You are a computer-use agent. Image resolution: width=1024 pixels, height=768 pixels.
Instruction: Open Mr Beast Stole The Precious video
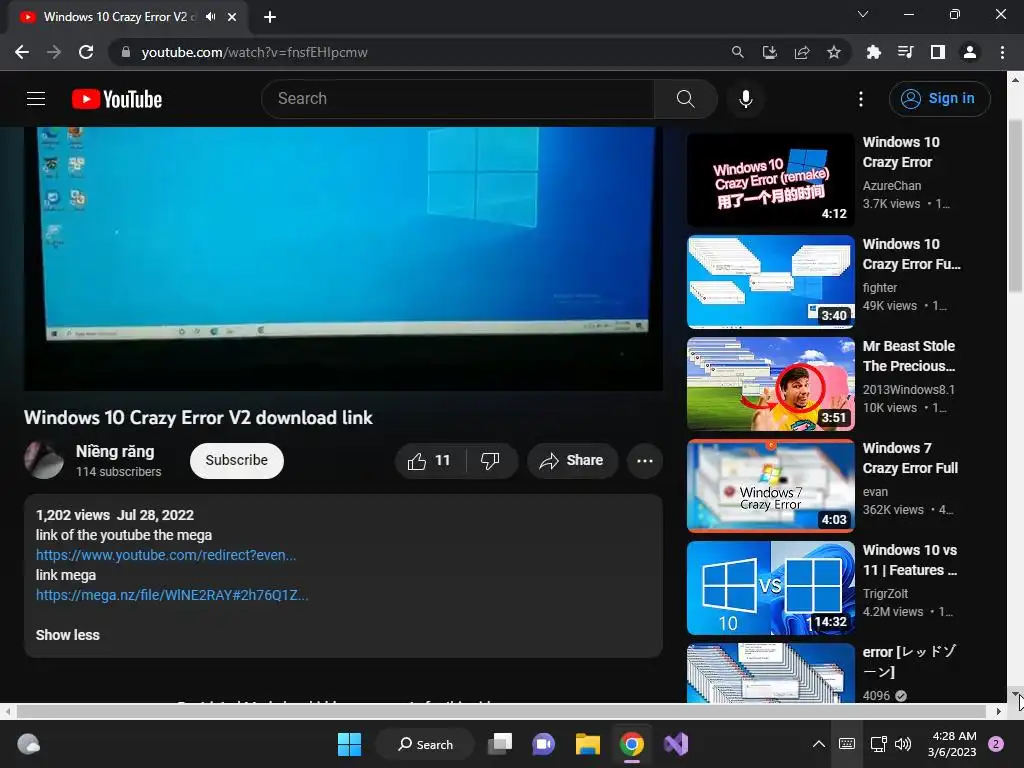click(908, 356)
